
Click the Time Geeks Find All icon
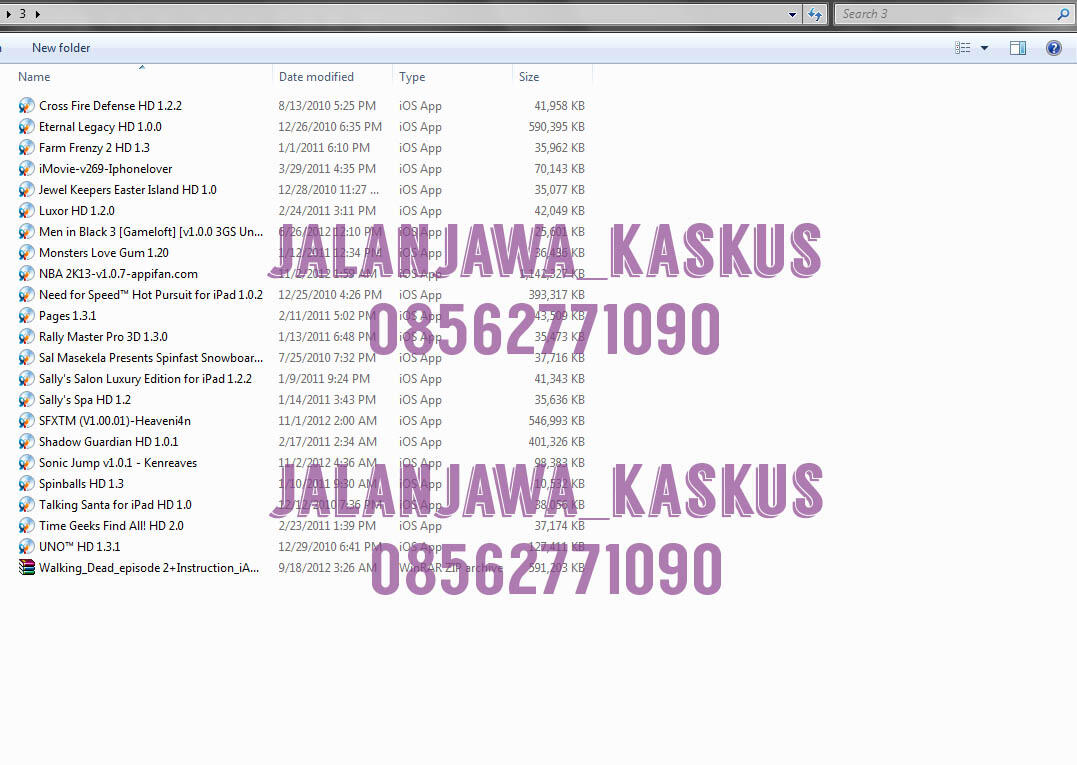coord(26,526)
